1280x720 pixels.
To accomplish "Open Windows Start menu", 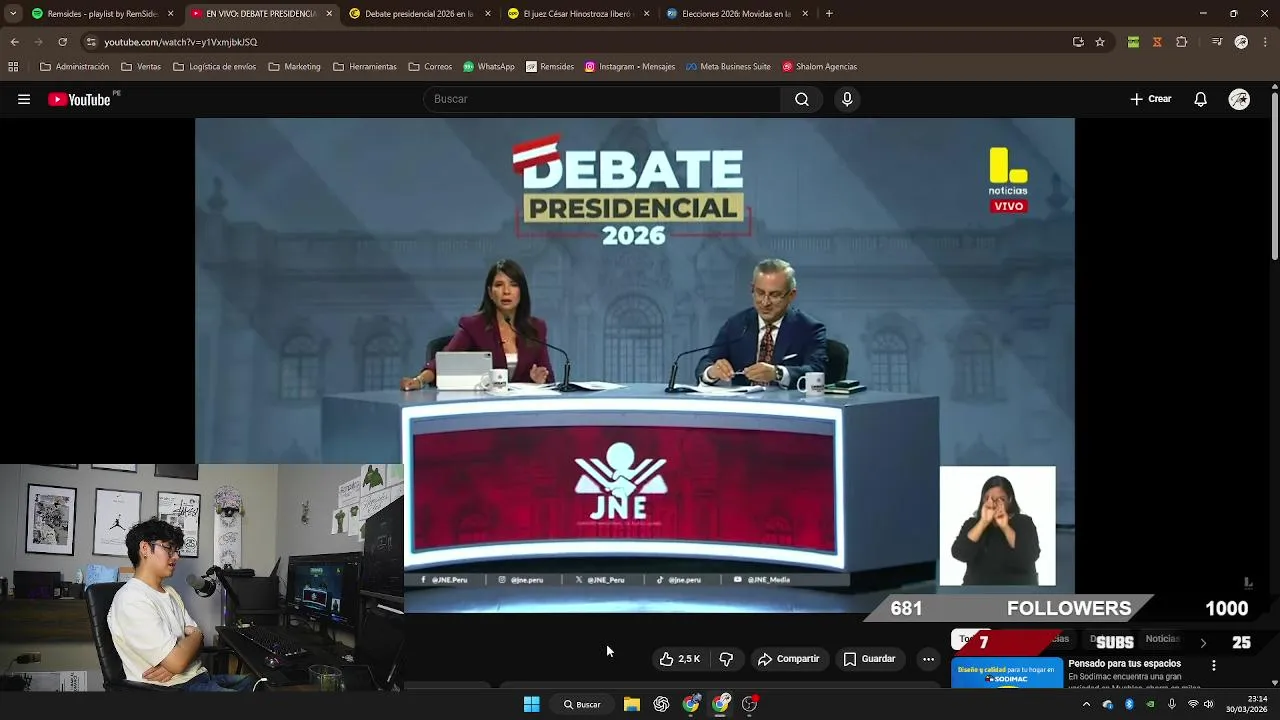I will [x=531, y=704].
